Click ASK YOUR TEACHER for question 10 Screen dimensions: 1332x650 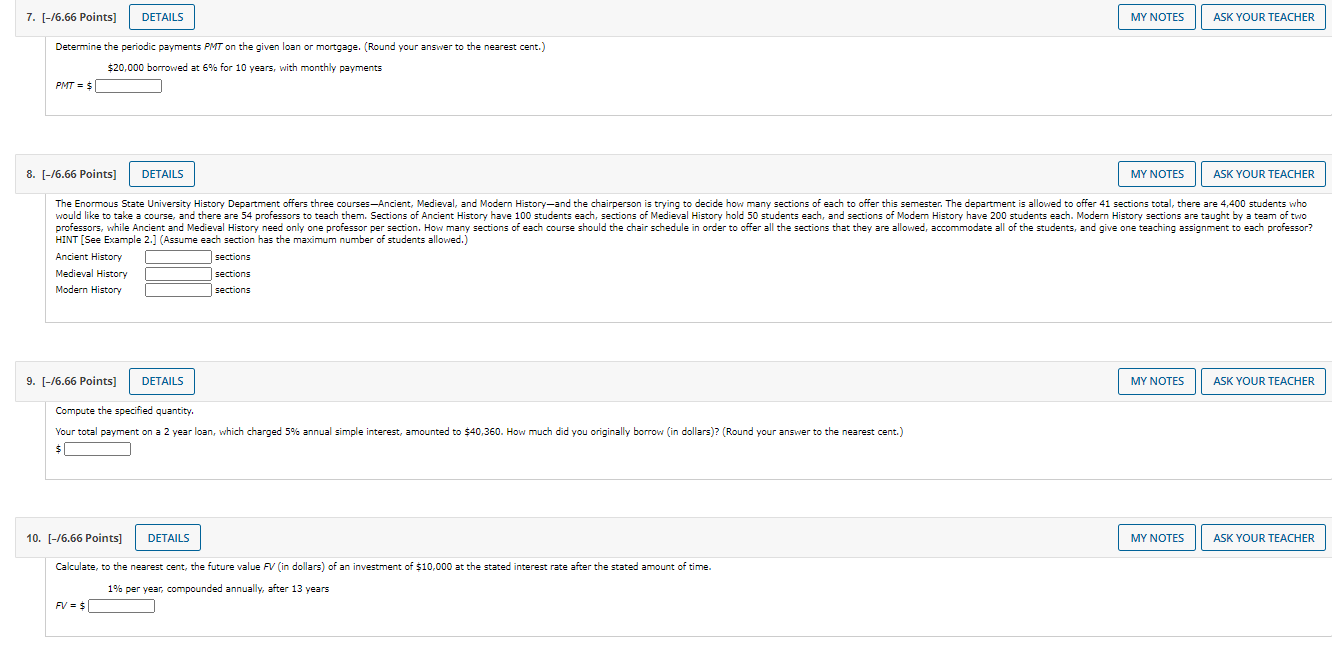1264,538
